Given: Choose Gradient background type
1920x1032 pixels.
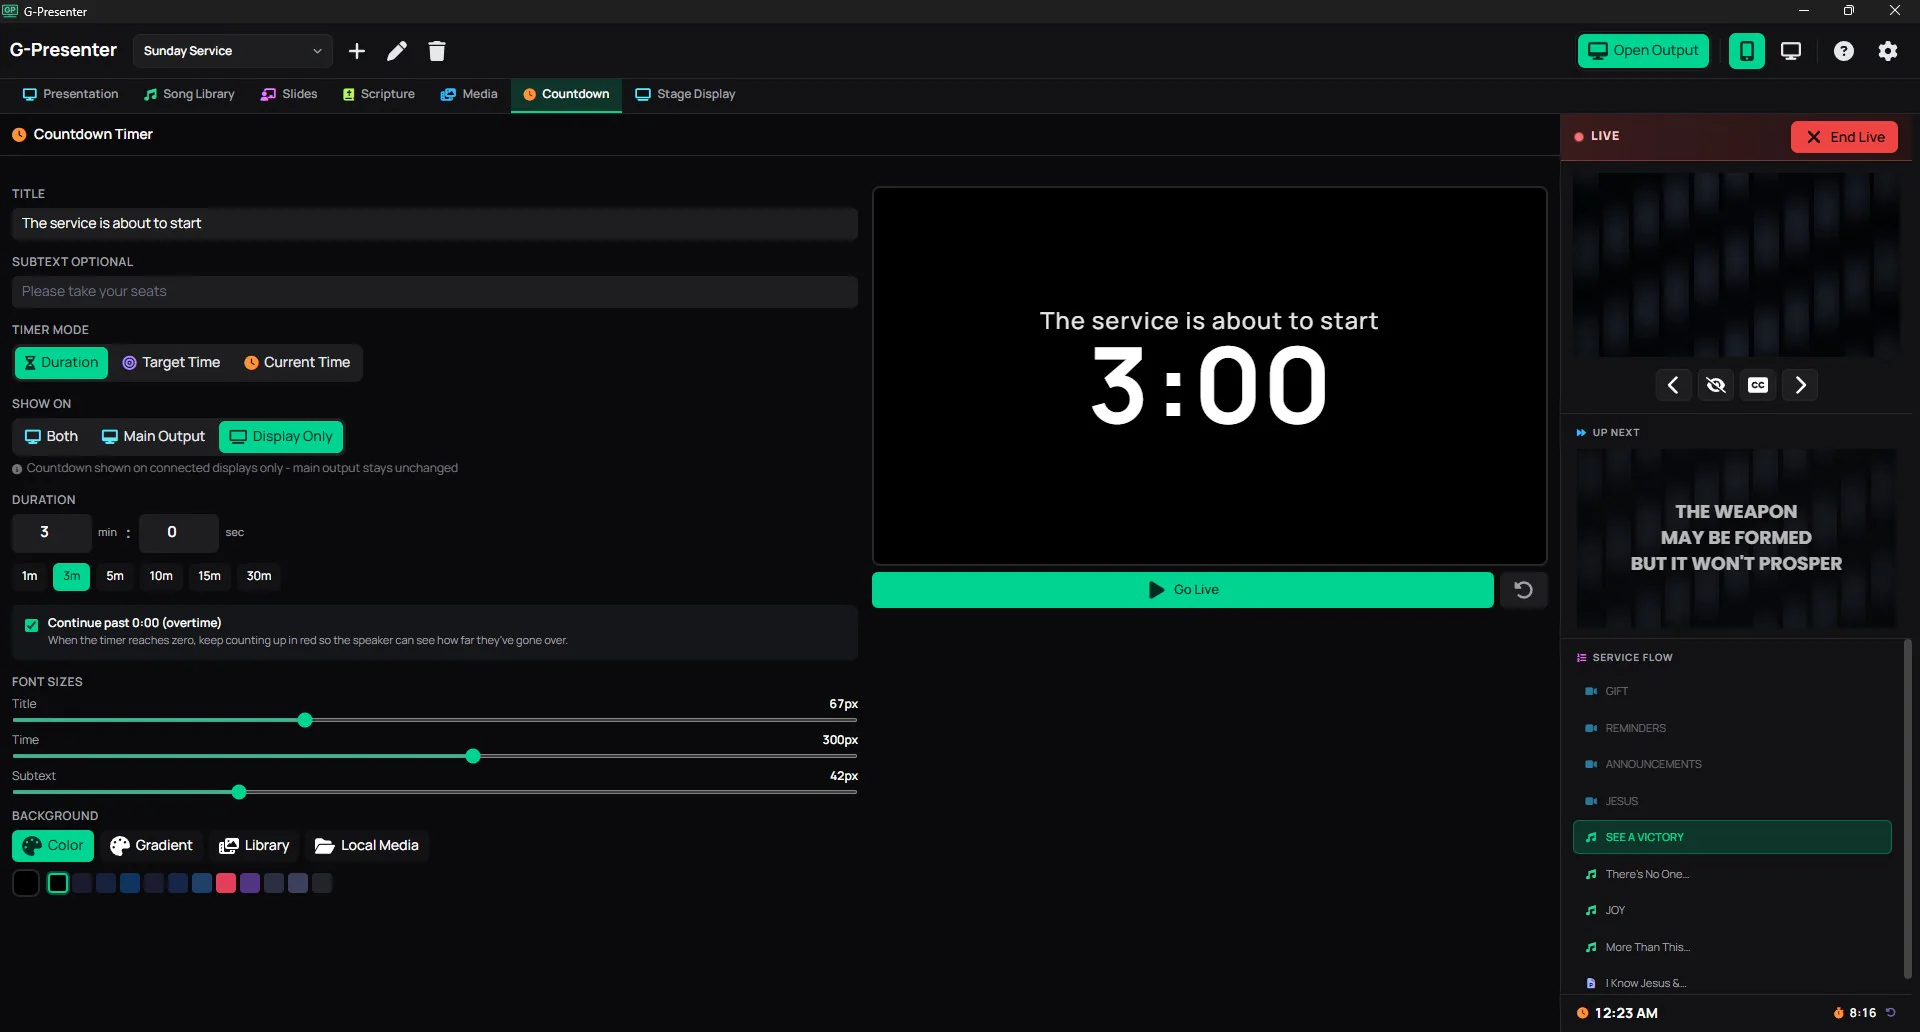Looking at the screenshot, I should tap(151, 846).
